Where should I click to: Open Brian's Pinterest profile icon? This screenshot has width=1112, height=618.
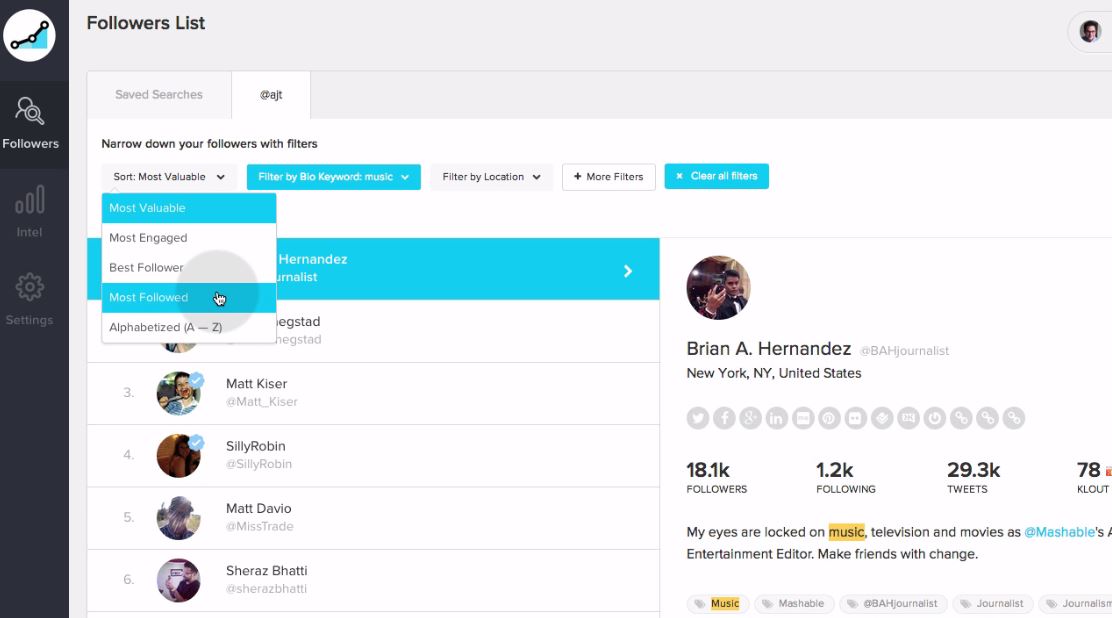click(x=829, y=418)
